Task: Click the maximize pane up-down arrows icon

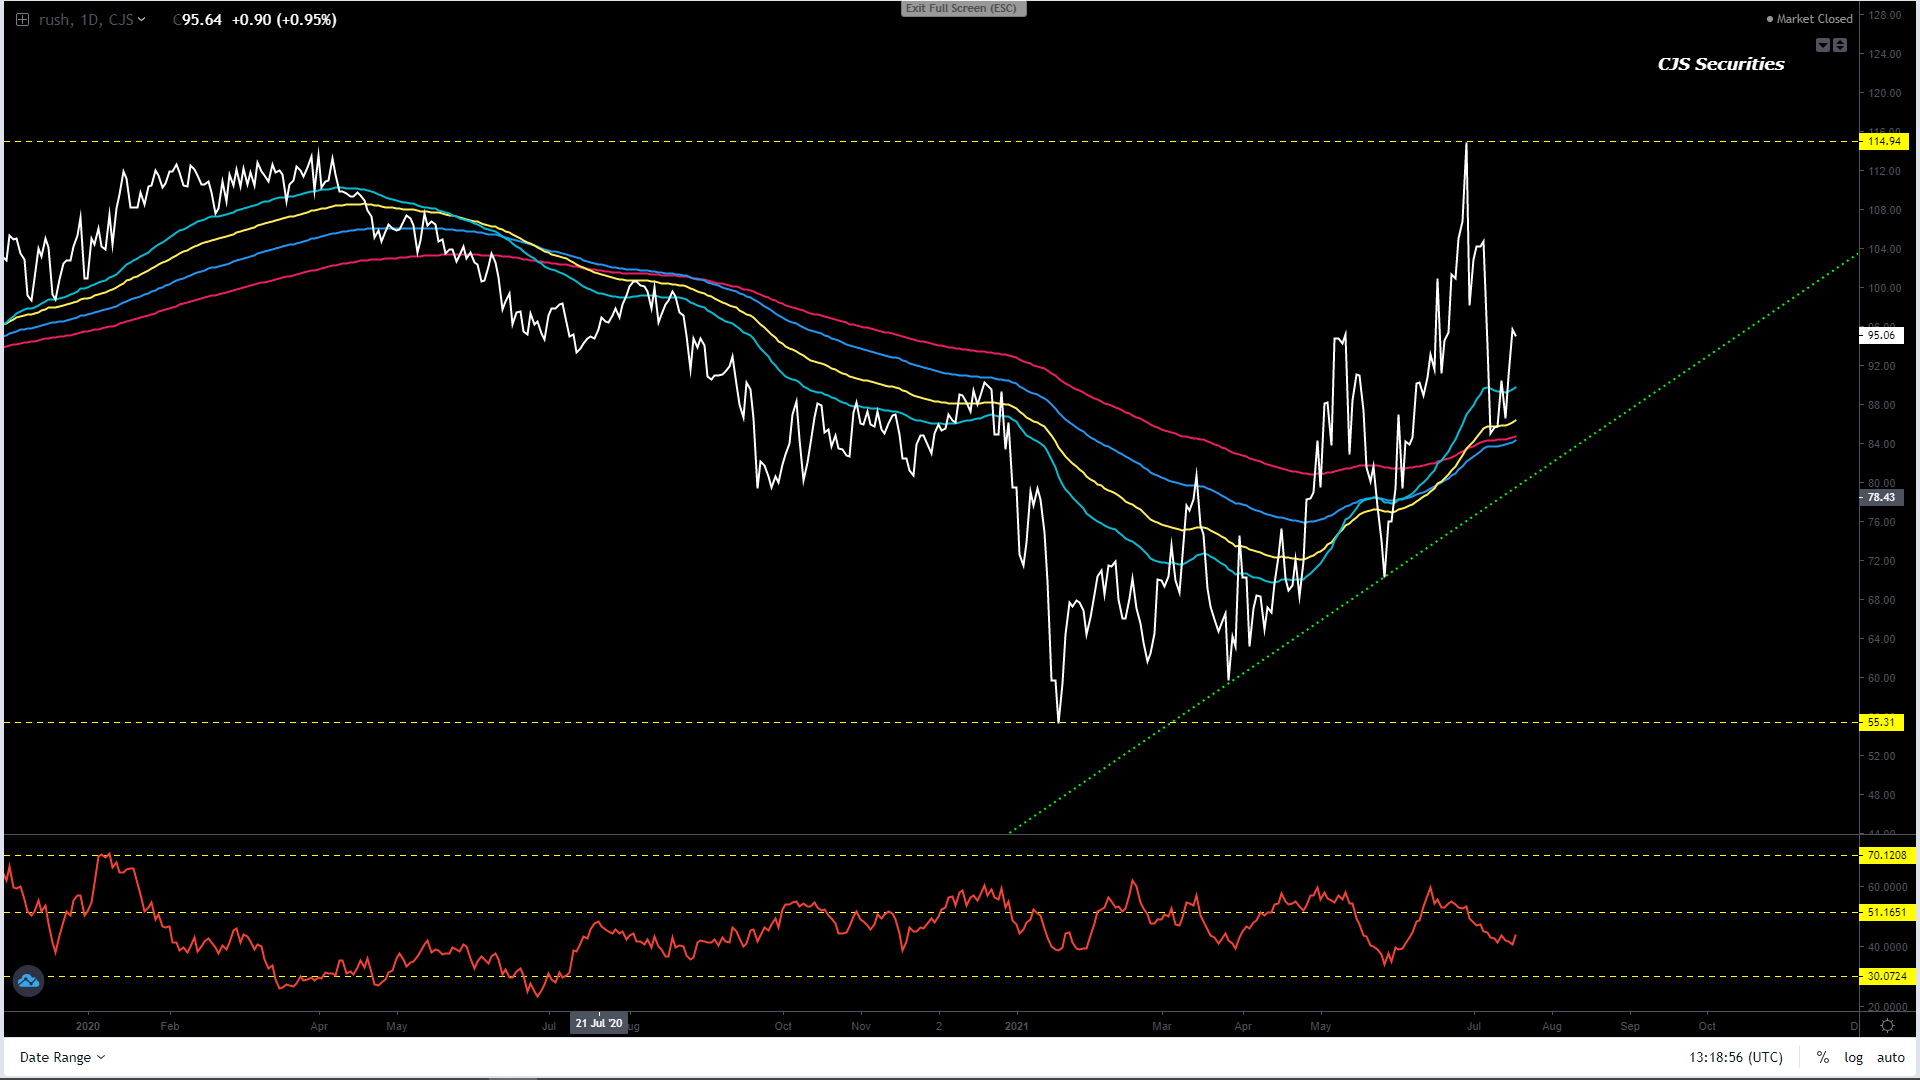Action: click(1840, 45)
